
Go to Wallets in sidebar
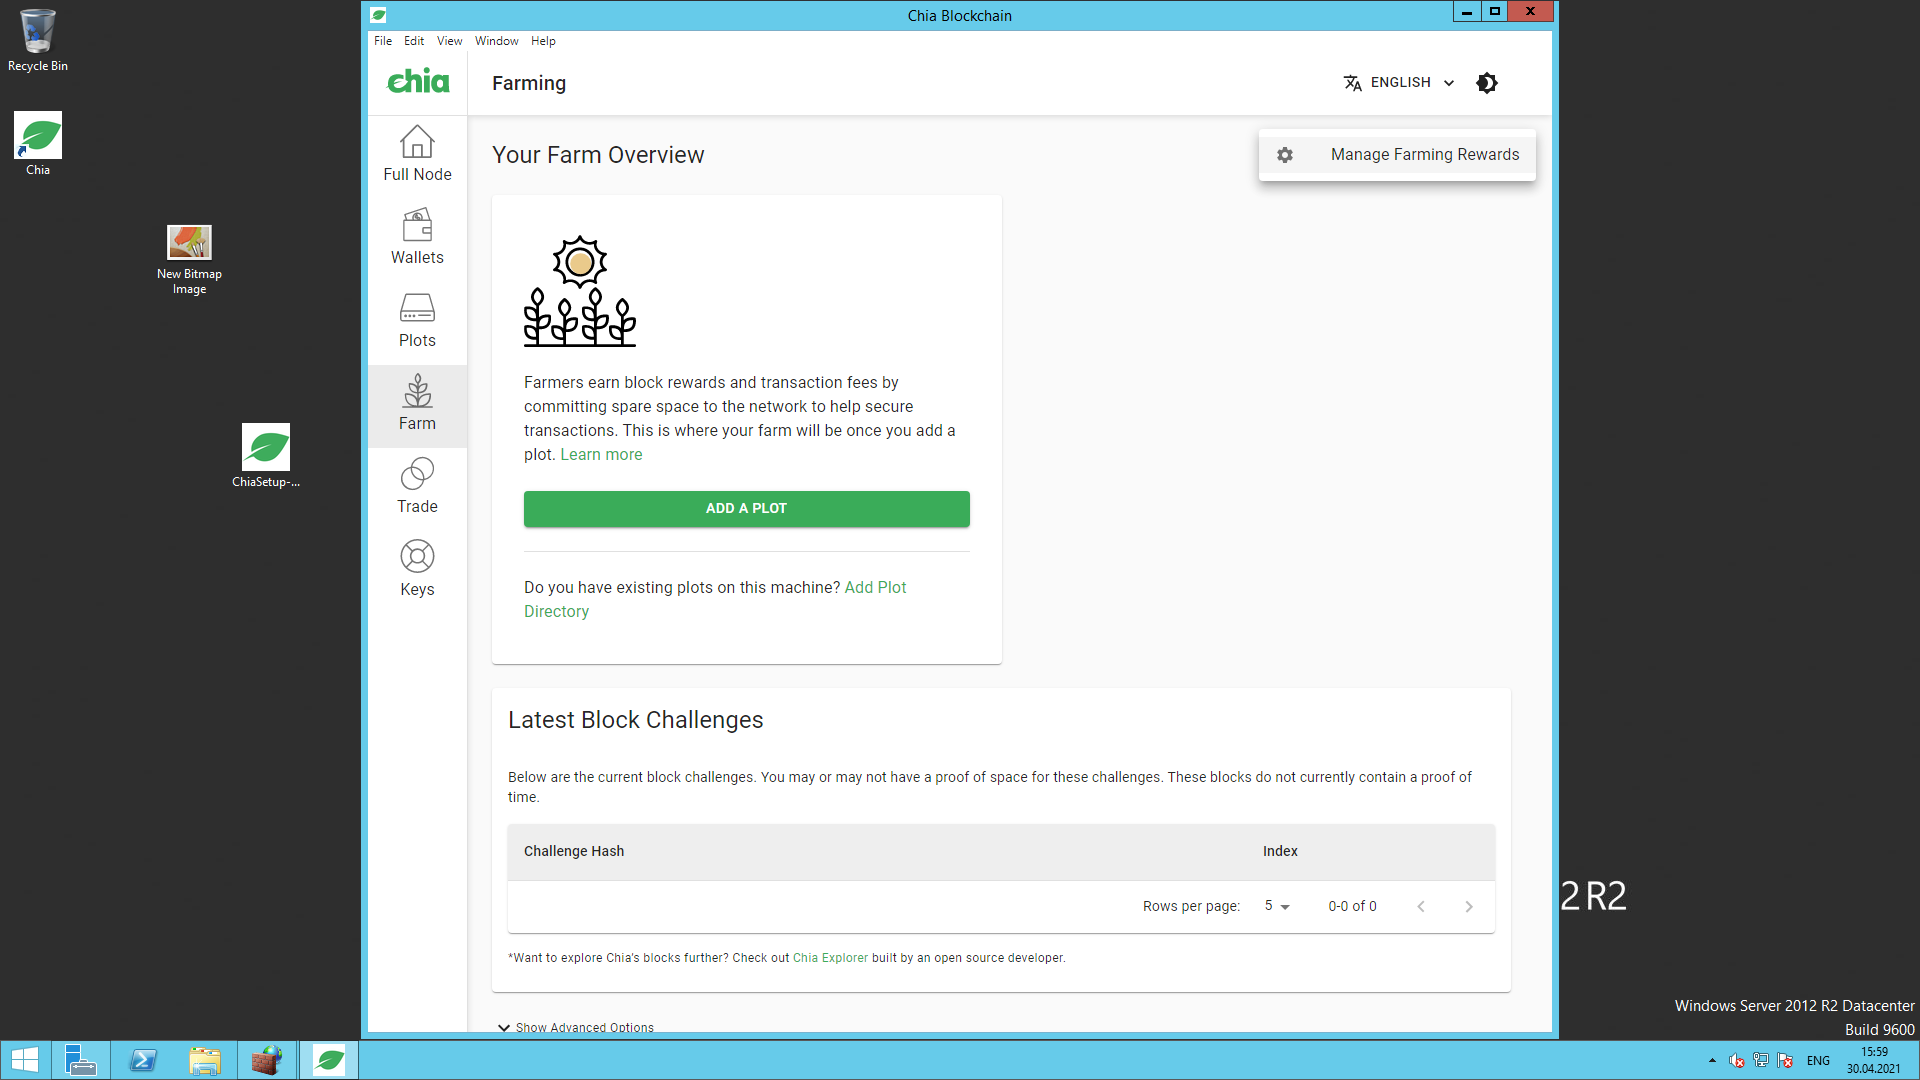pos(417,237)
